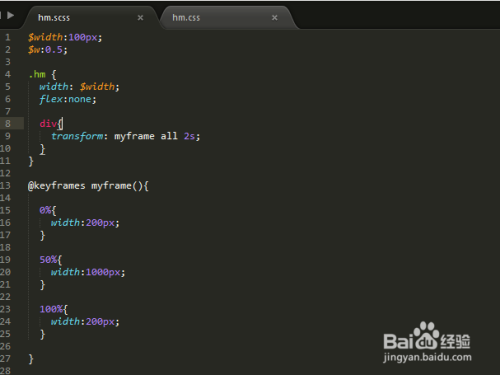
Task: Click line number 13 in gutter
Action: (x=5, y=186)
